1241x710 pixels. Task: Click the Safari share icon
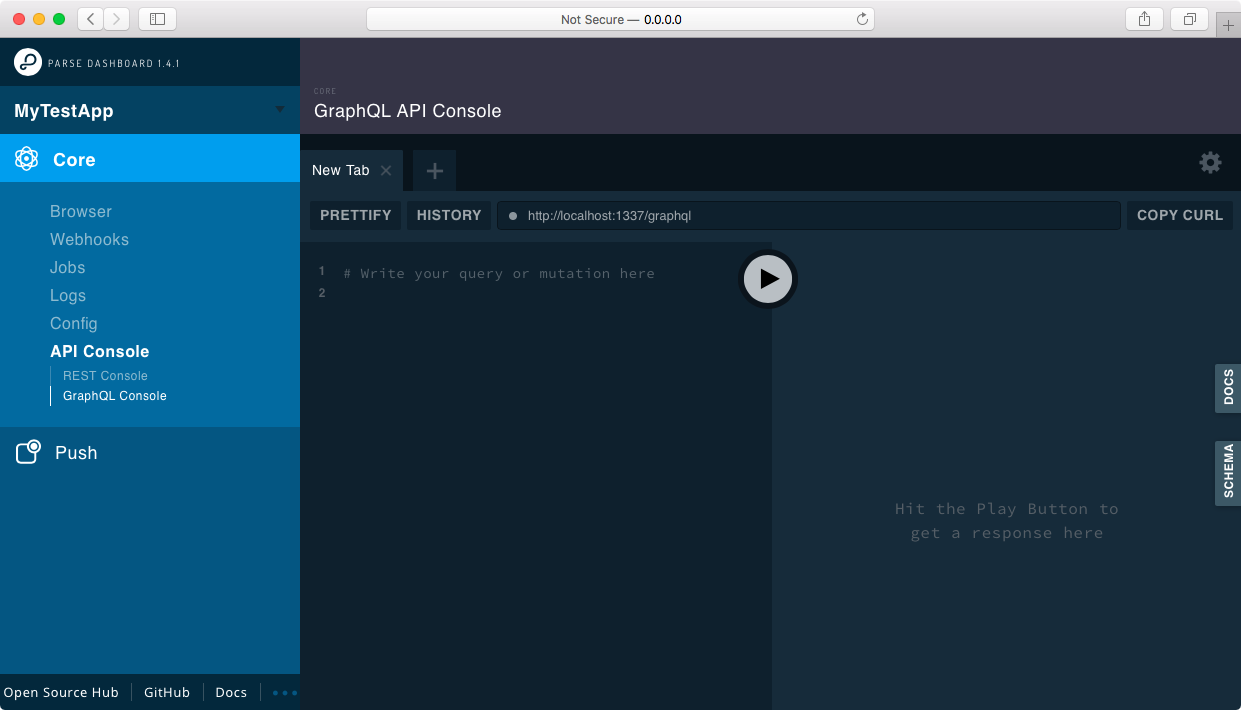pyautogui.click(x=1143, y=18)
